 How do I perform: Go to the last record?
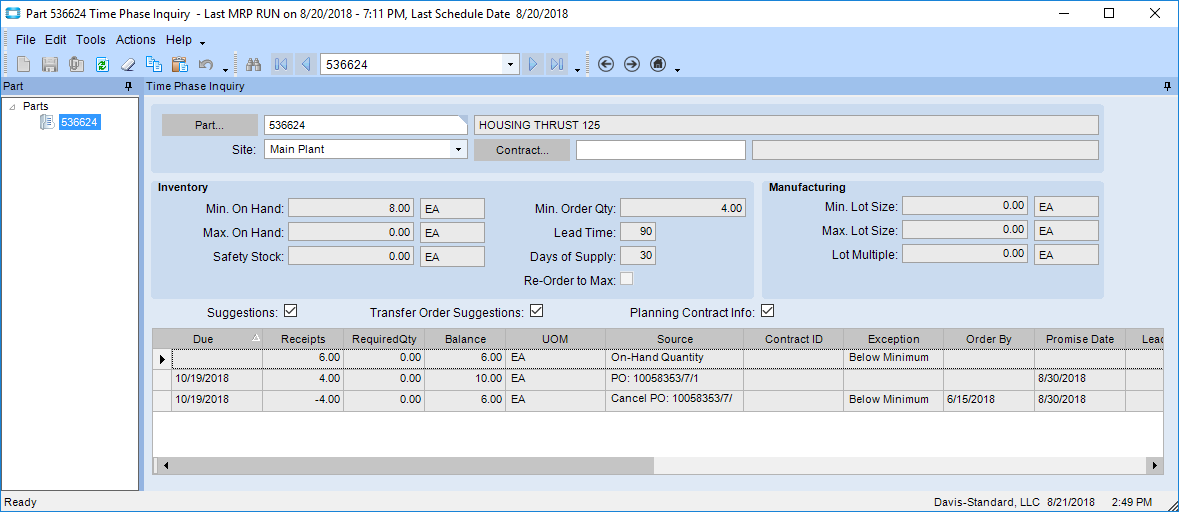coord(557,65)
